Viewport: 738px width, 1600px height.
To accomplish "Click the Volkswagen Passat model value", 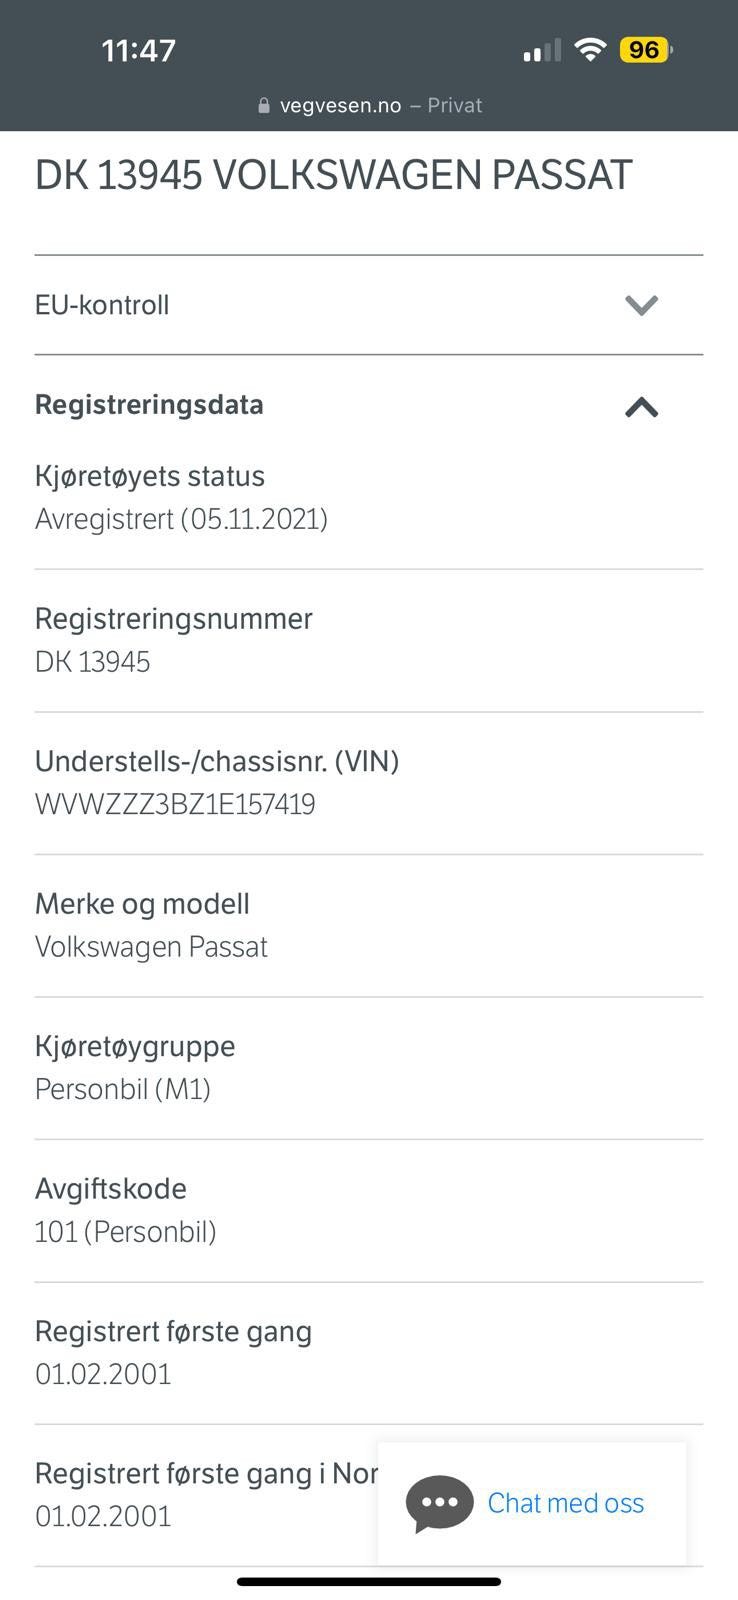I will pos(151,947).
